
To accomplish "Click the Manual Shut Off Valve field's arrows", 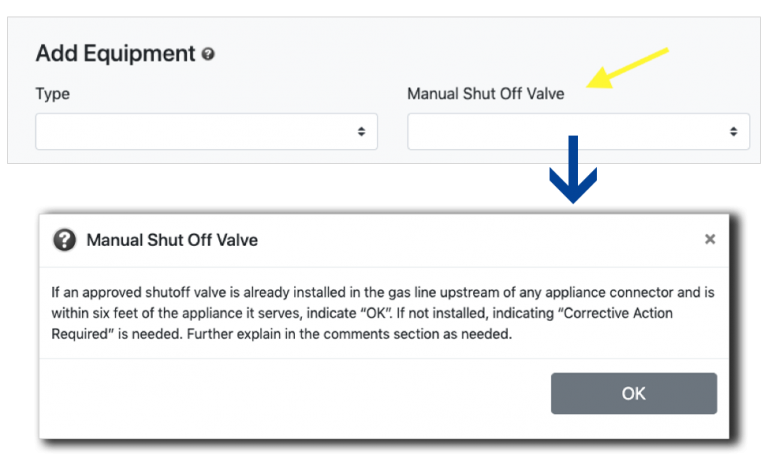I will [x=733, y=131].
